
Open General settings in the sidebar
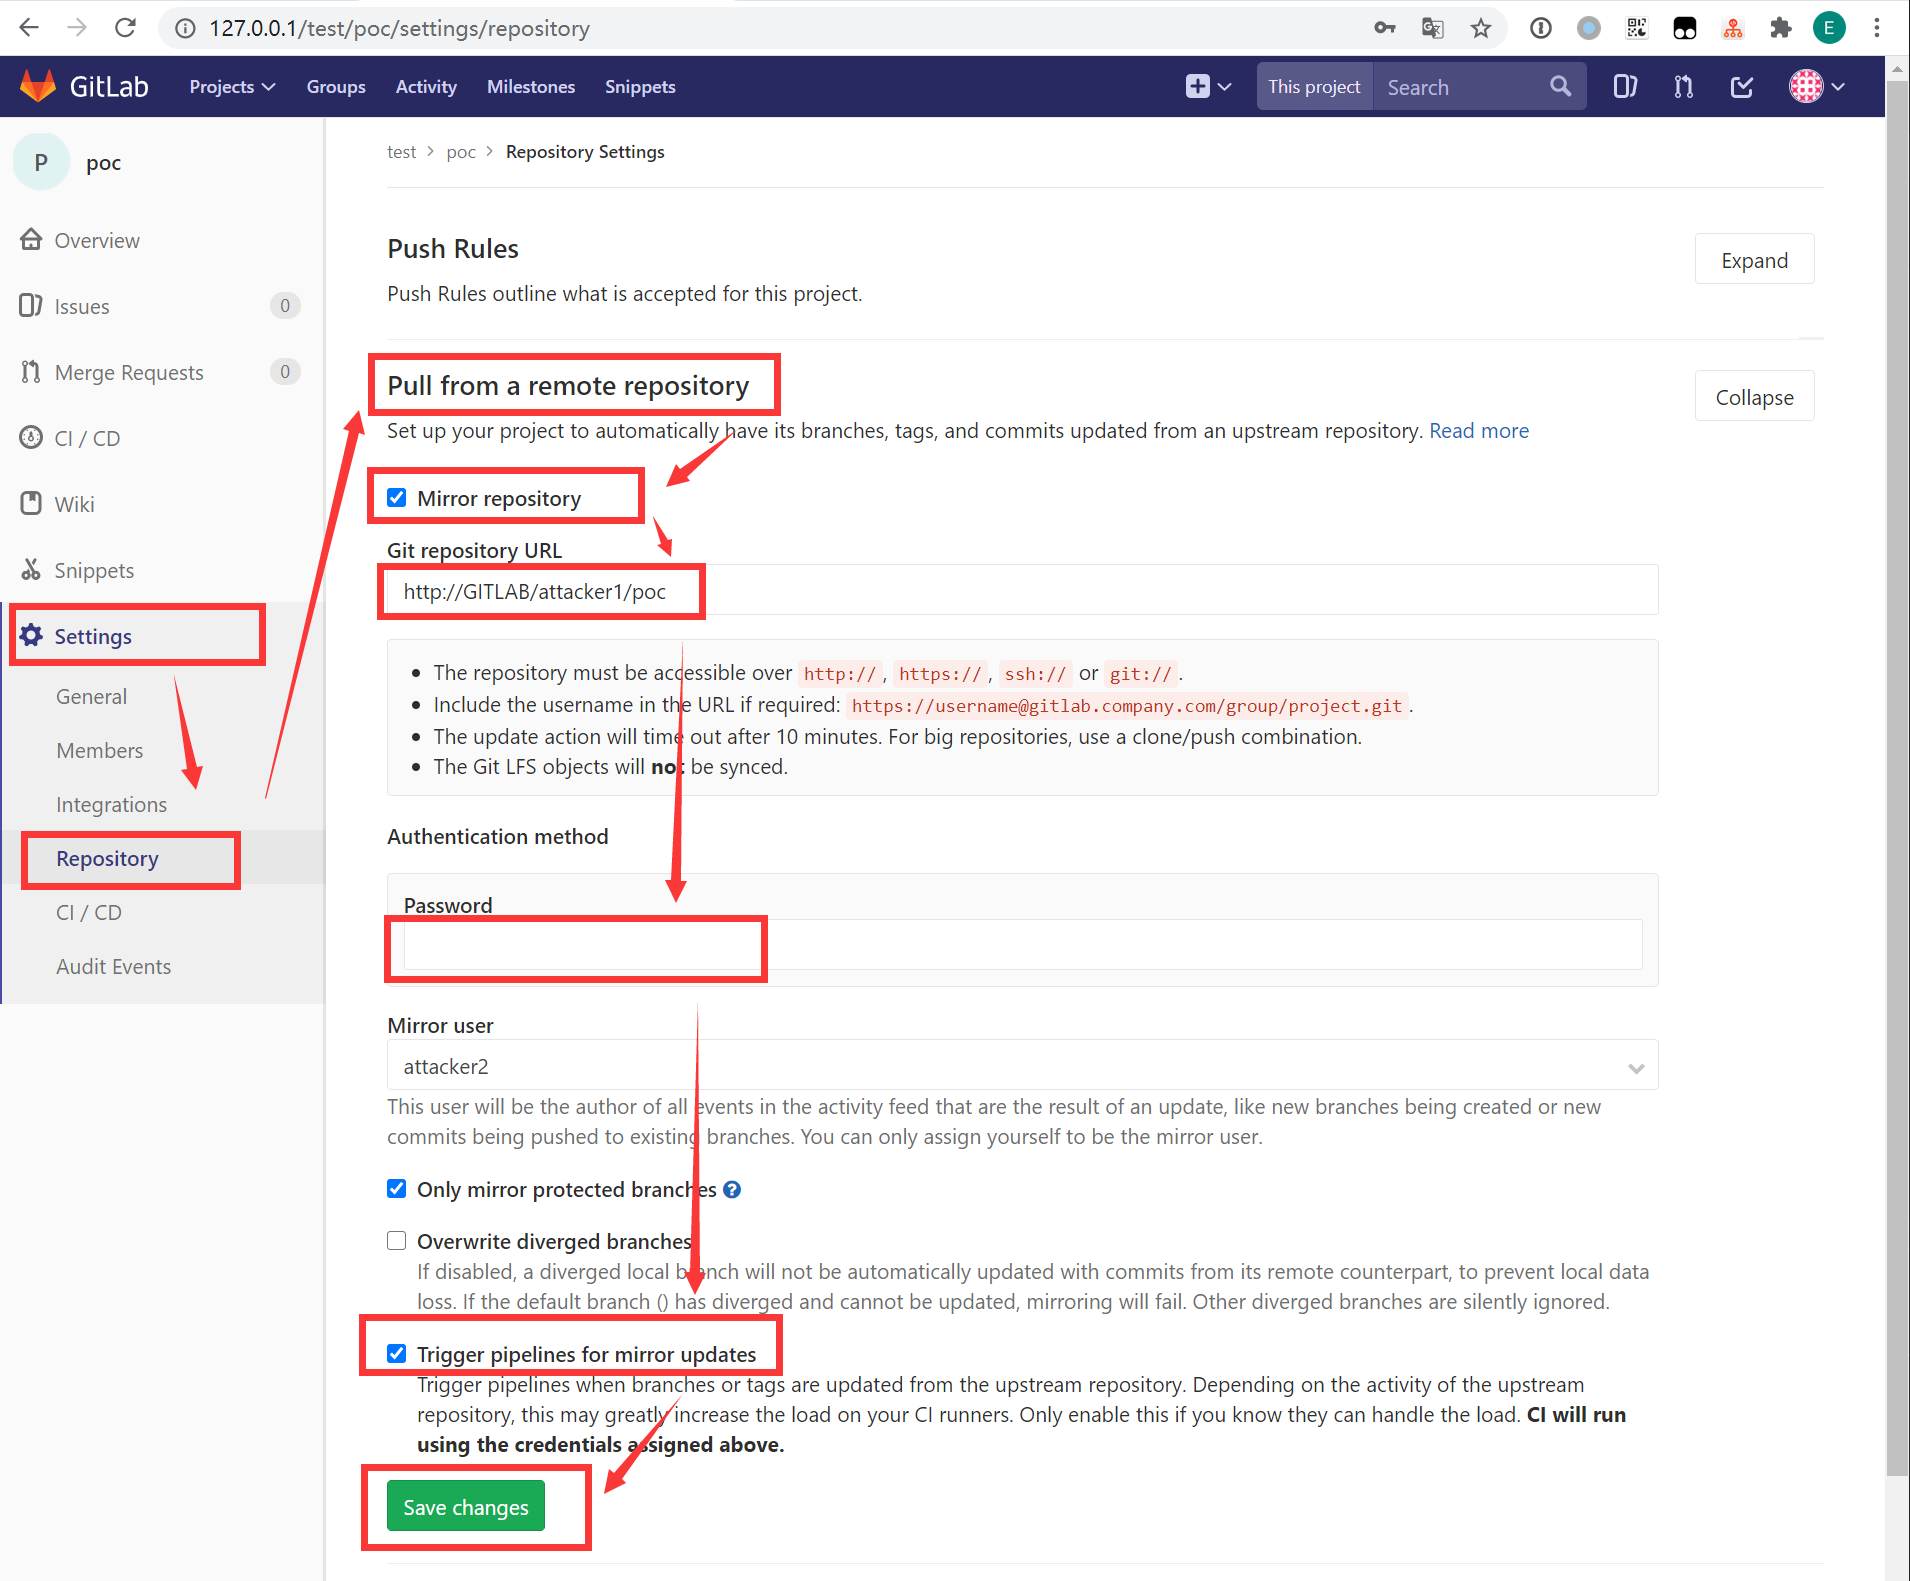click(x=91, y=697)
